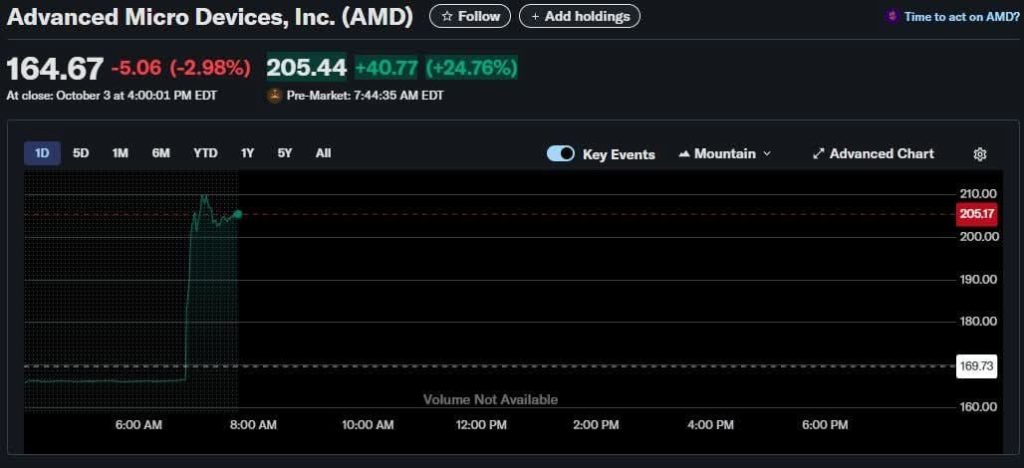Expand the Mountain chart type dropdown
This screenshot has width=1024, height=468.
(x=725, y=154)
